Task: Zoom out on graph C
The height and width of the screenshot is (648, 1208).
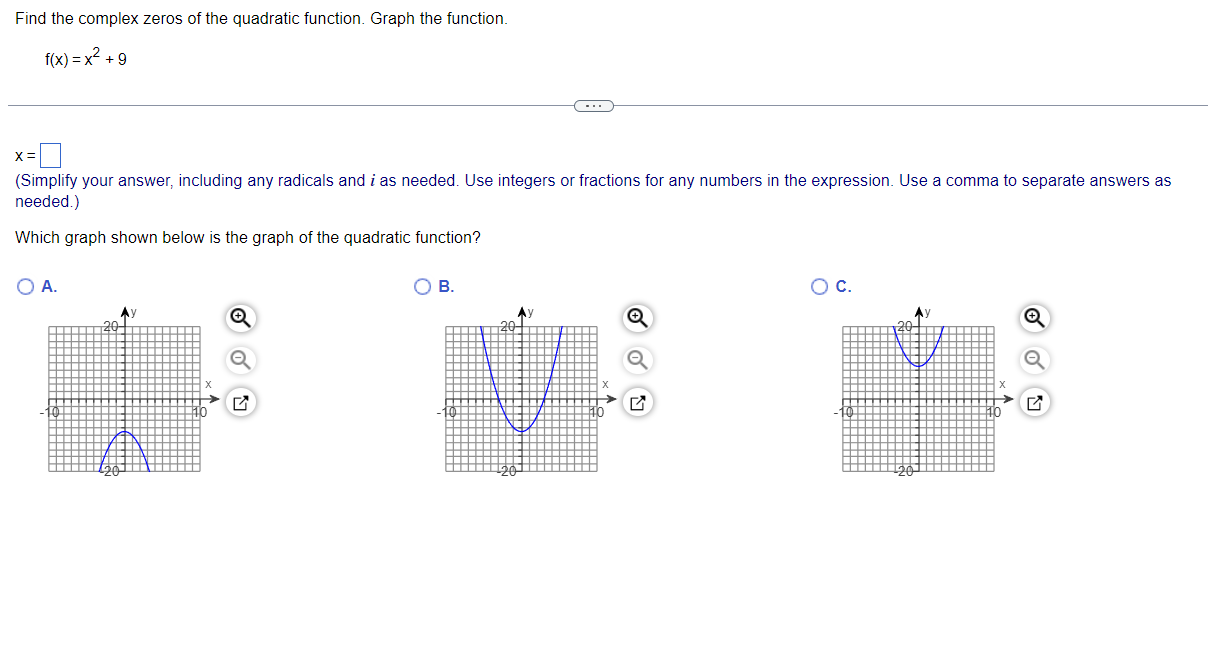Action: tap(1034, 359)
